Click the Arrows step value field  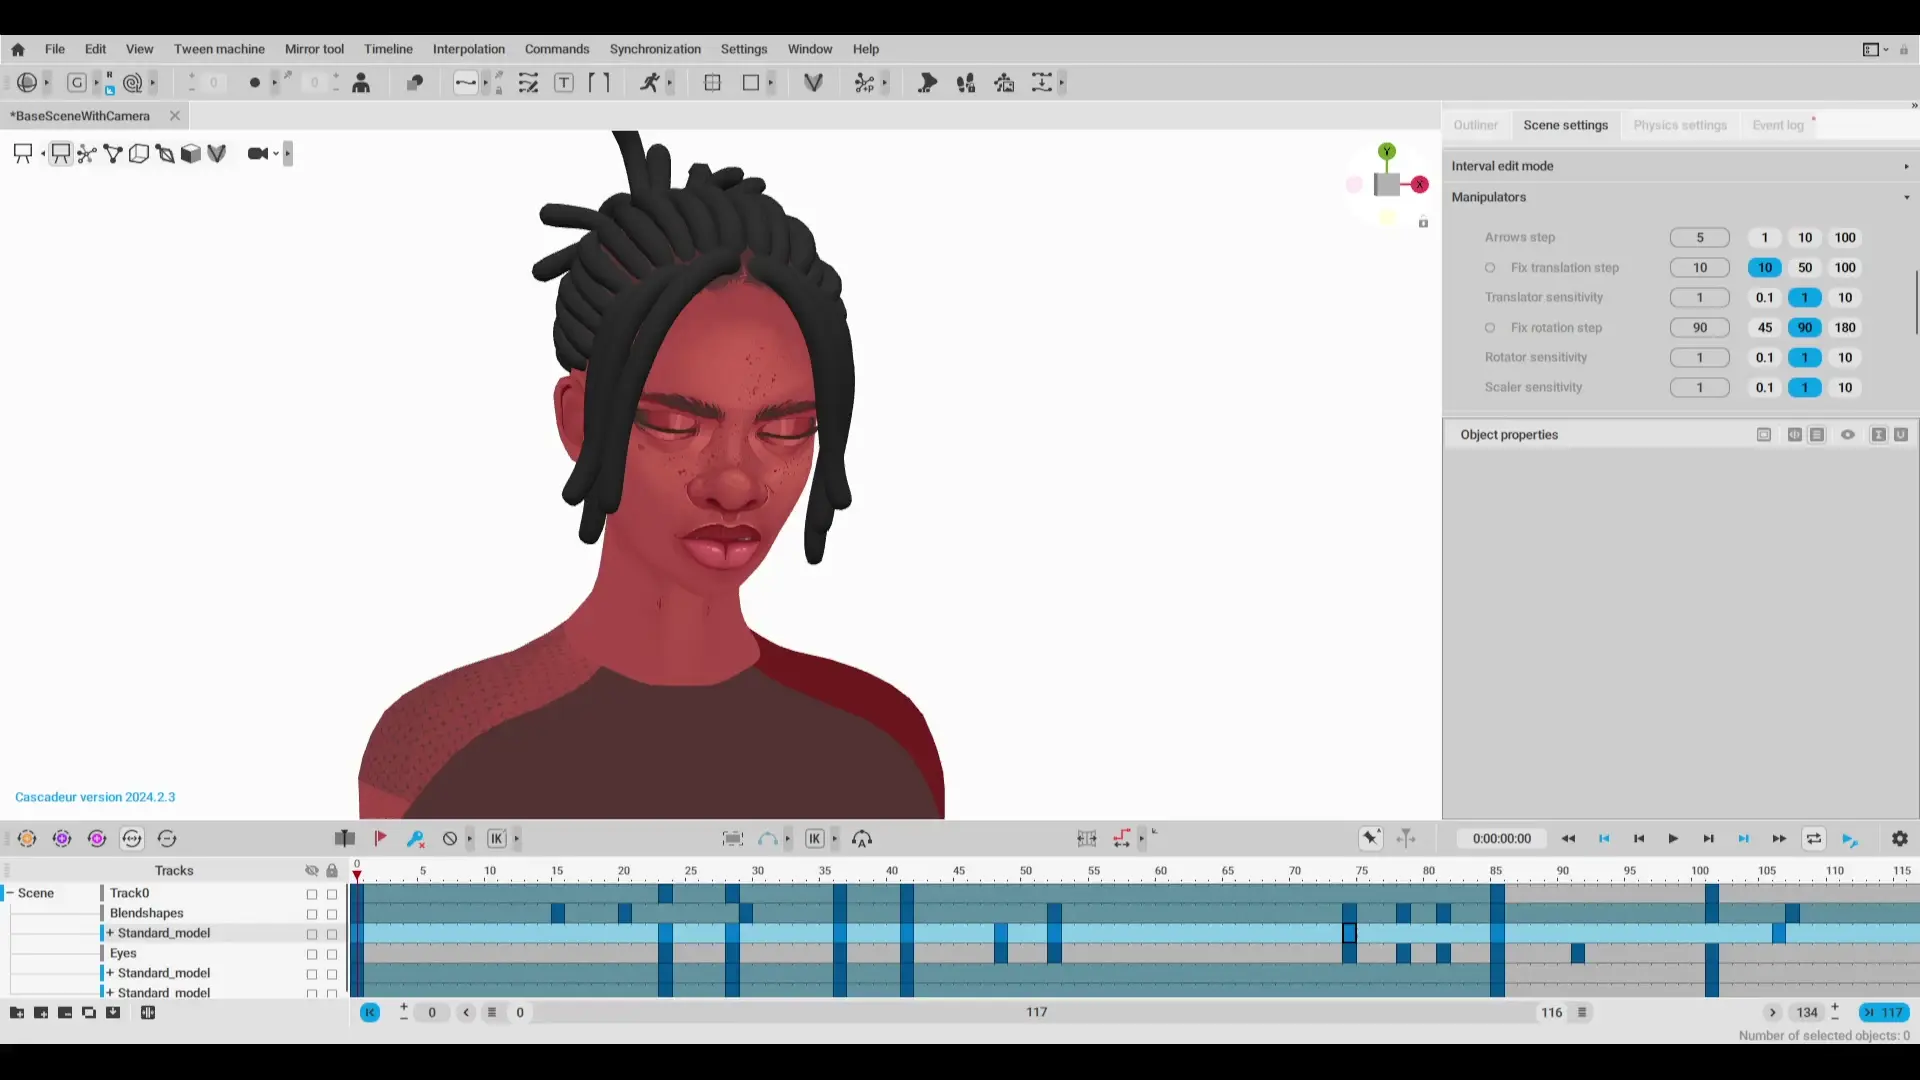point(1700,238)
